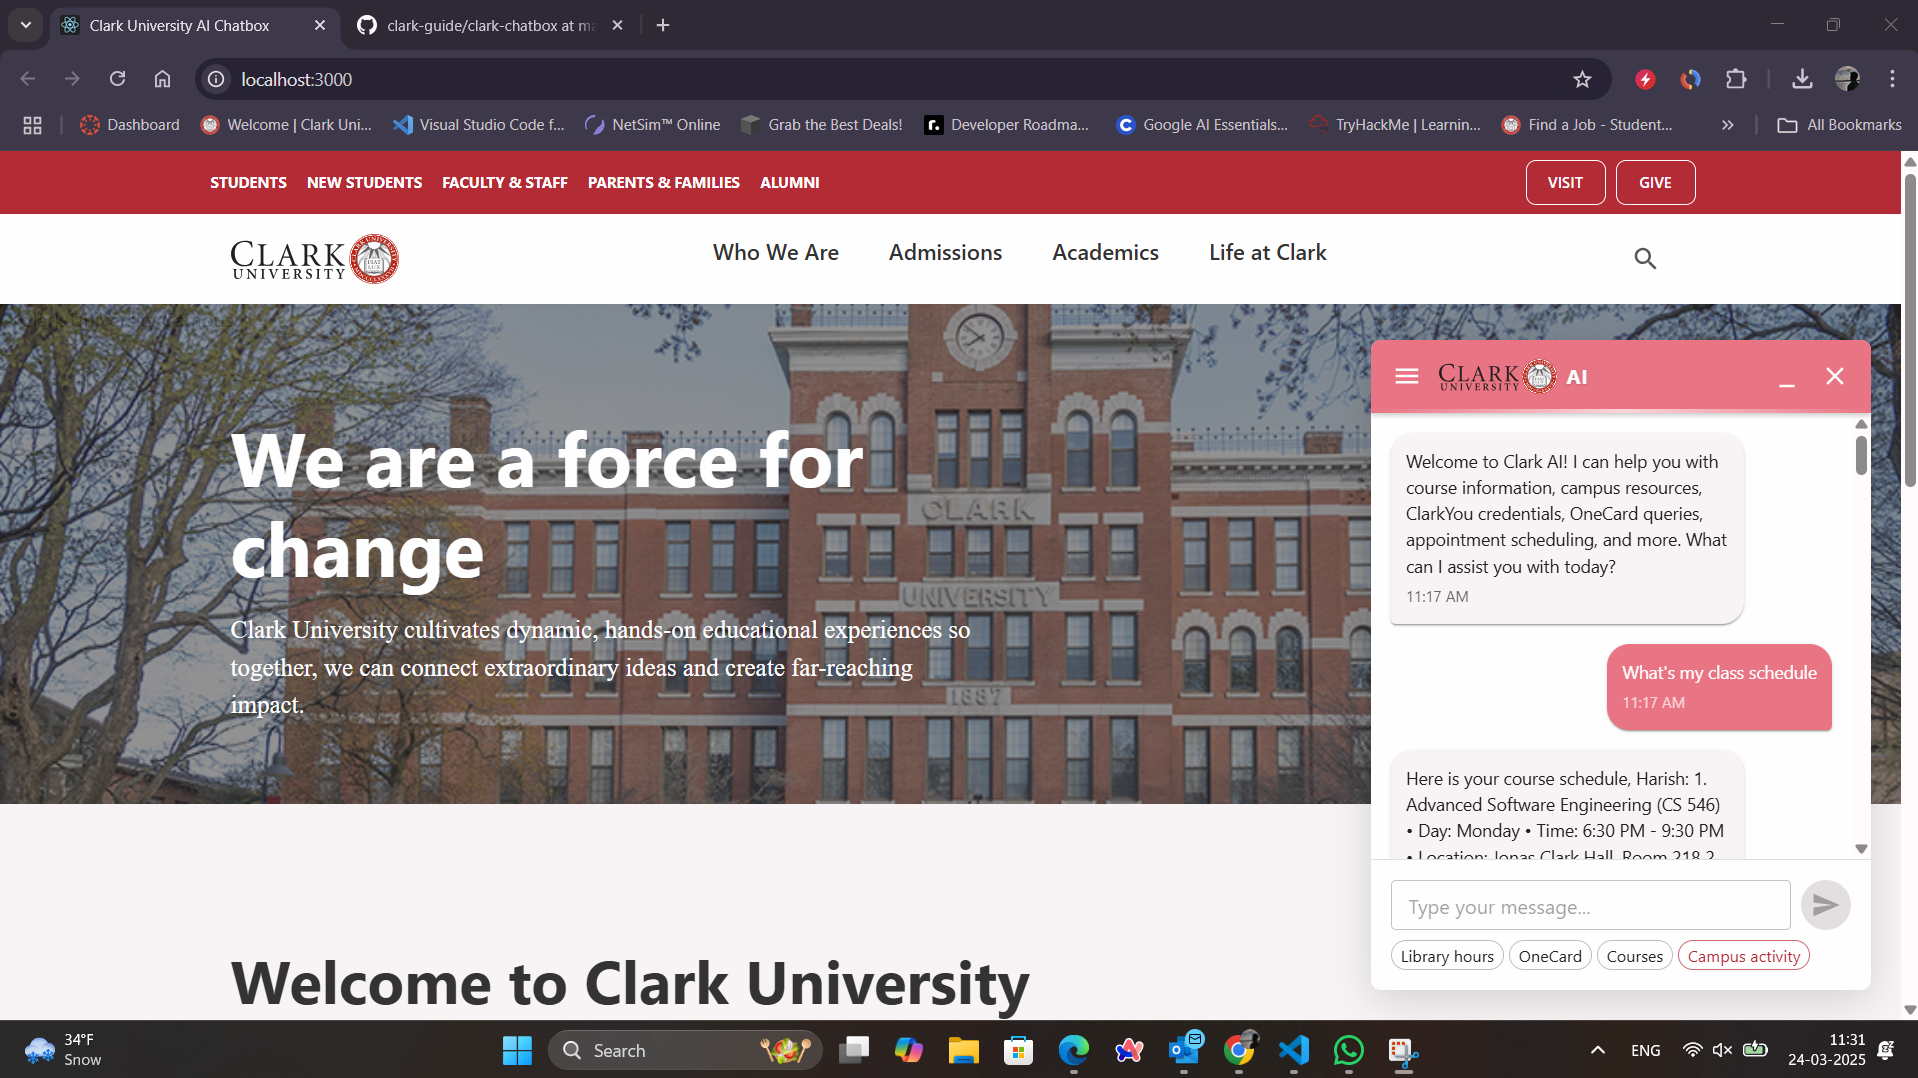The height and width of the screenshot is (1078, 1918).
Task: Click the Clark University logo in header
Action: point(315,259)
